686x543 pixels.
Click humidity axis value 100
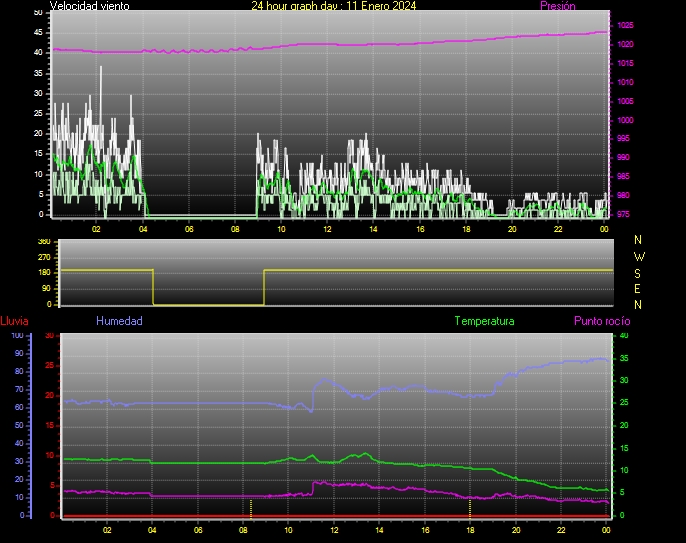[18, 336]
